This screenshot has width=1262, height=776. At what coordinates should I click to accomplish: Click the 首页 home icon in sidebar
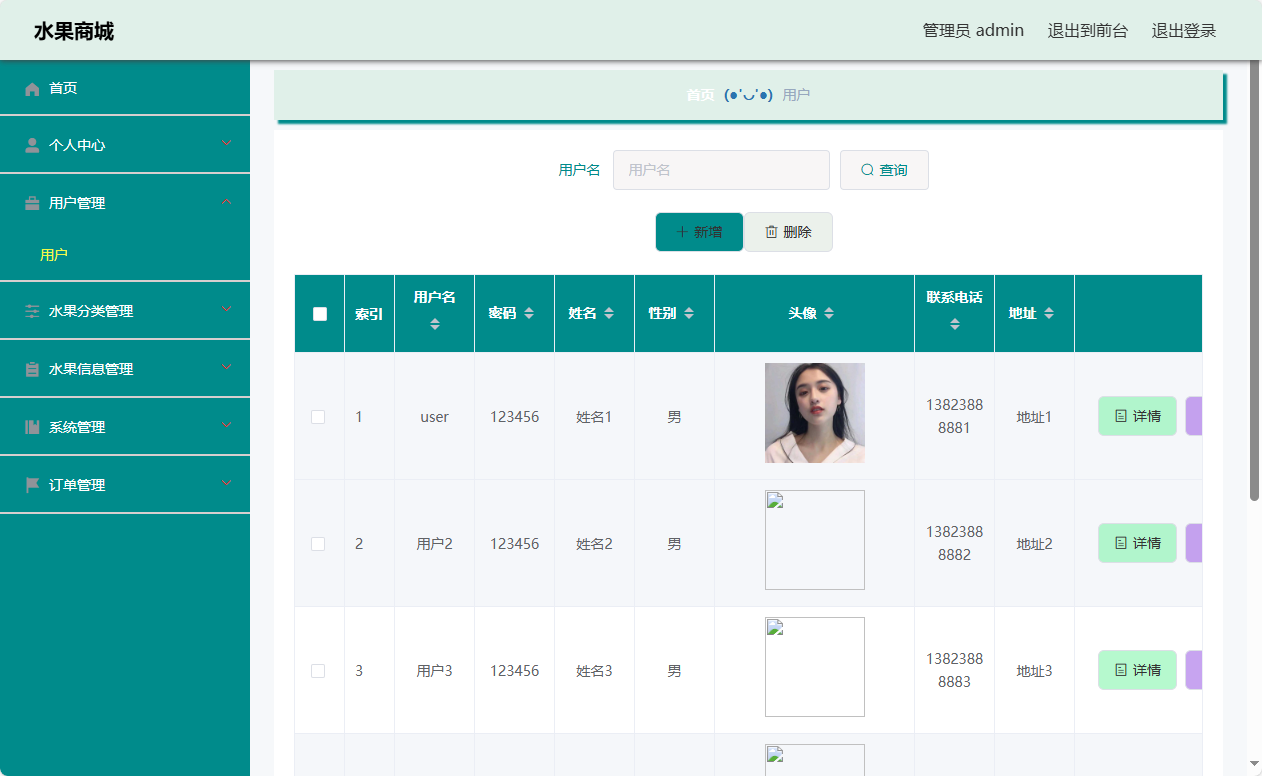[31, 88]
